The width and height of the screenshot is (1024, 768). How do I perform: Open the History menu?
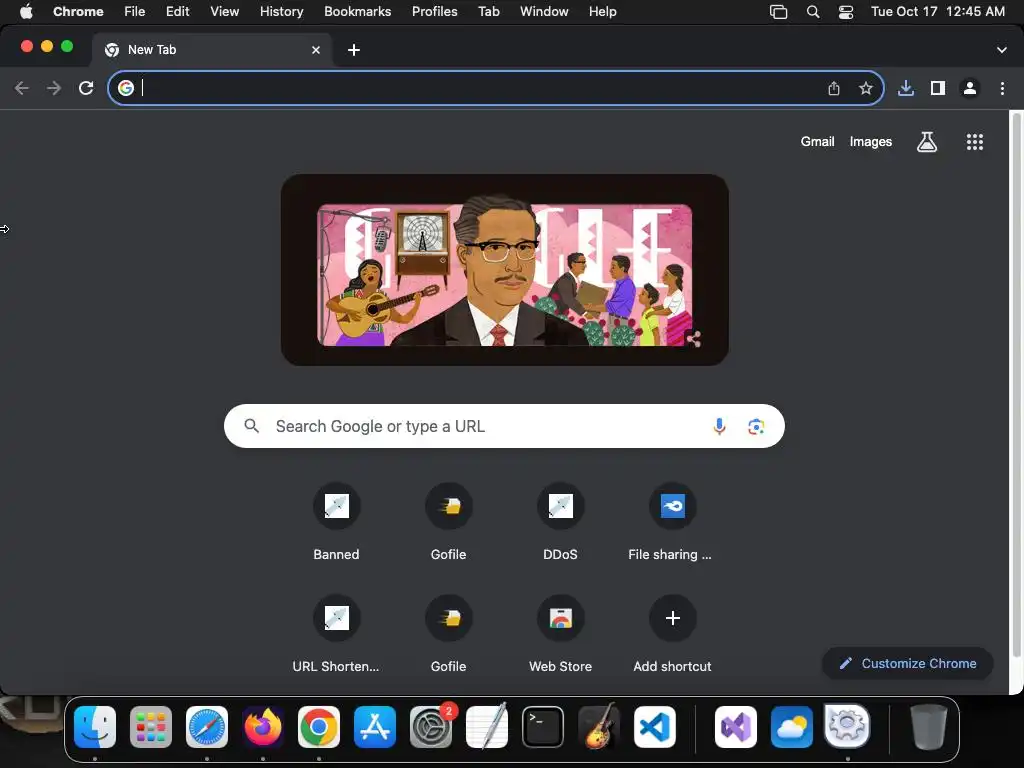281,12
